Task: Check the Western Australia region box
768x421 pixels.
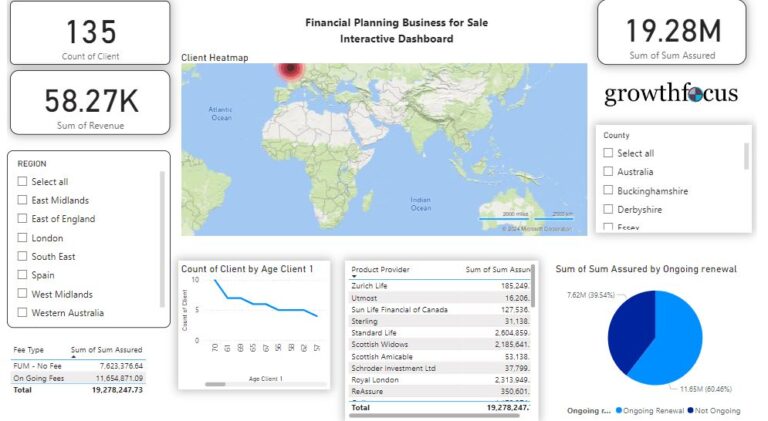Action: click(x=22, y=313)
